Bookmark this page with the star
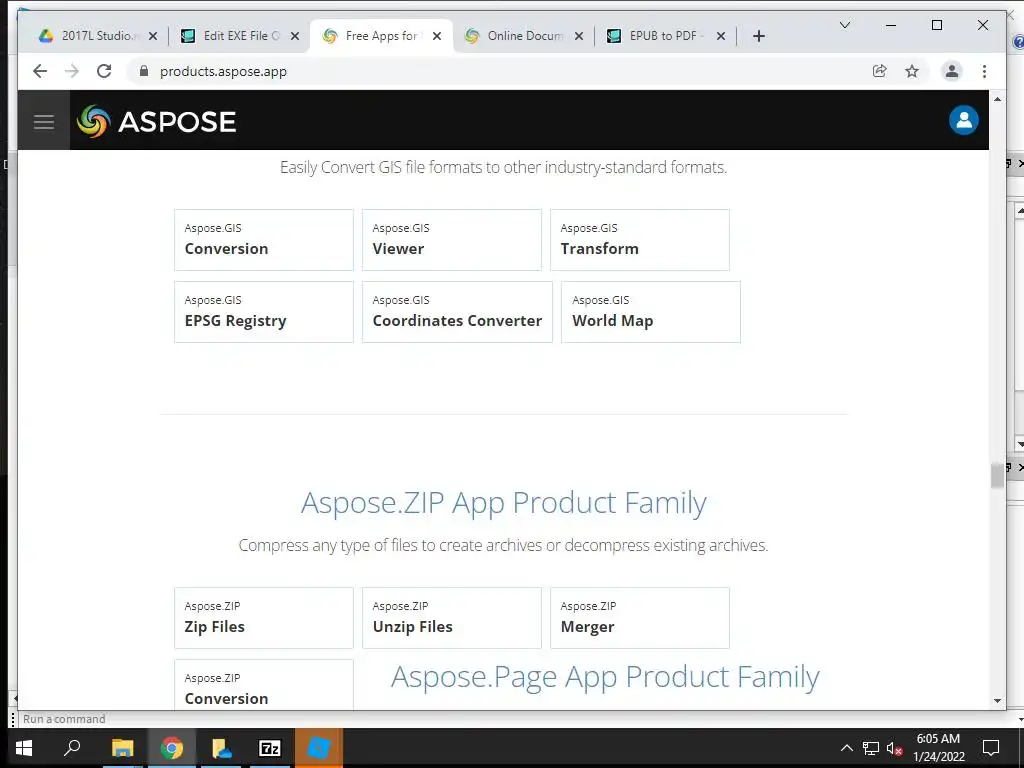Viewport: 1024px width, 768px height. coord(912,71)
